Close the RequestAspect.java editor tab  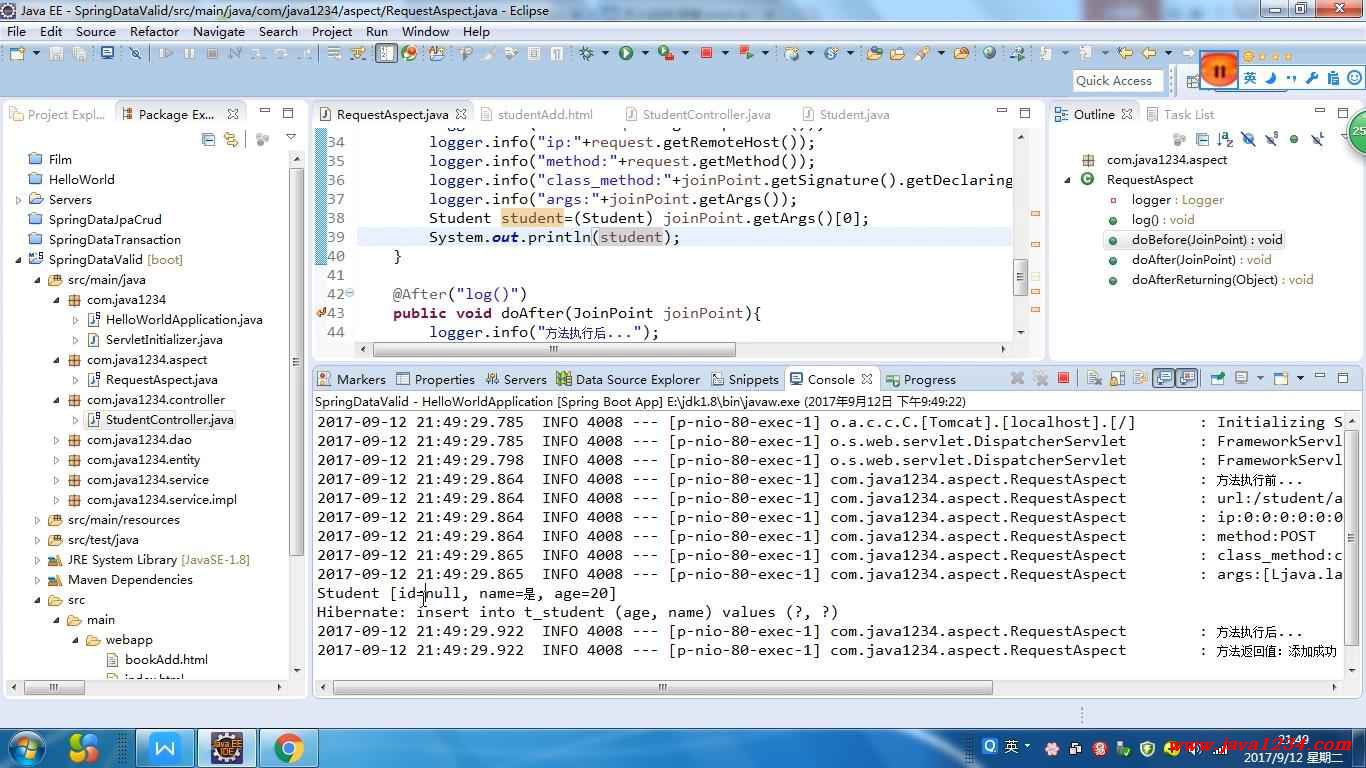[x=461, y=114]
